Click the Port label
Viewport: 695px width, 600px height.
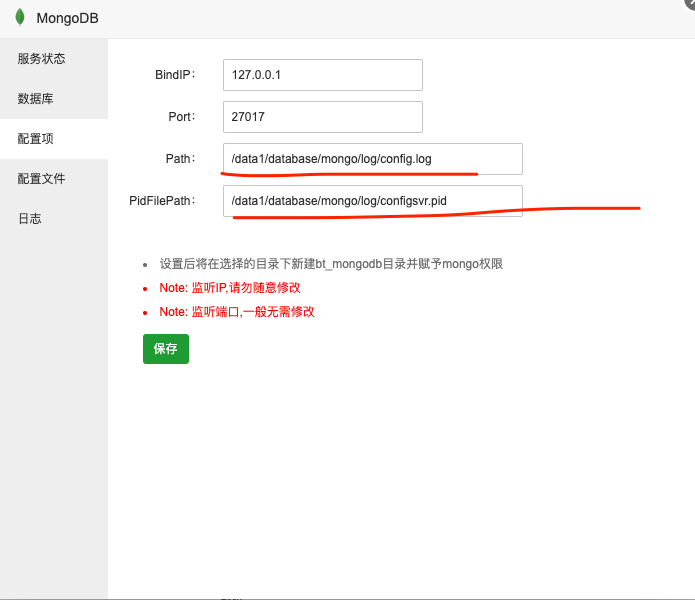pyautogui.click(x=182, y=117)
